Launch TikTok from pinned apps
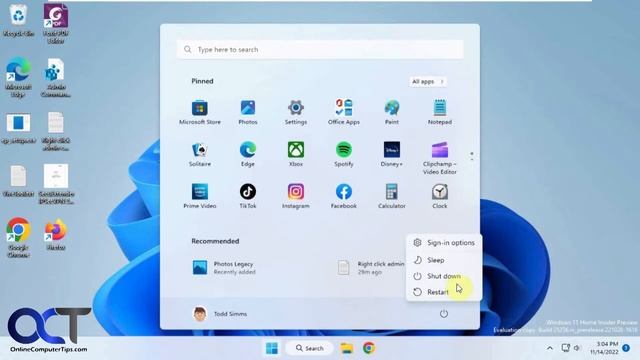This screenshot has height=360, width=640. point(248,196)
